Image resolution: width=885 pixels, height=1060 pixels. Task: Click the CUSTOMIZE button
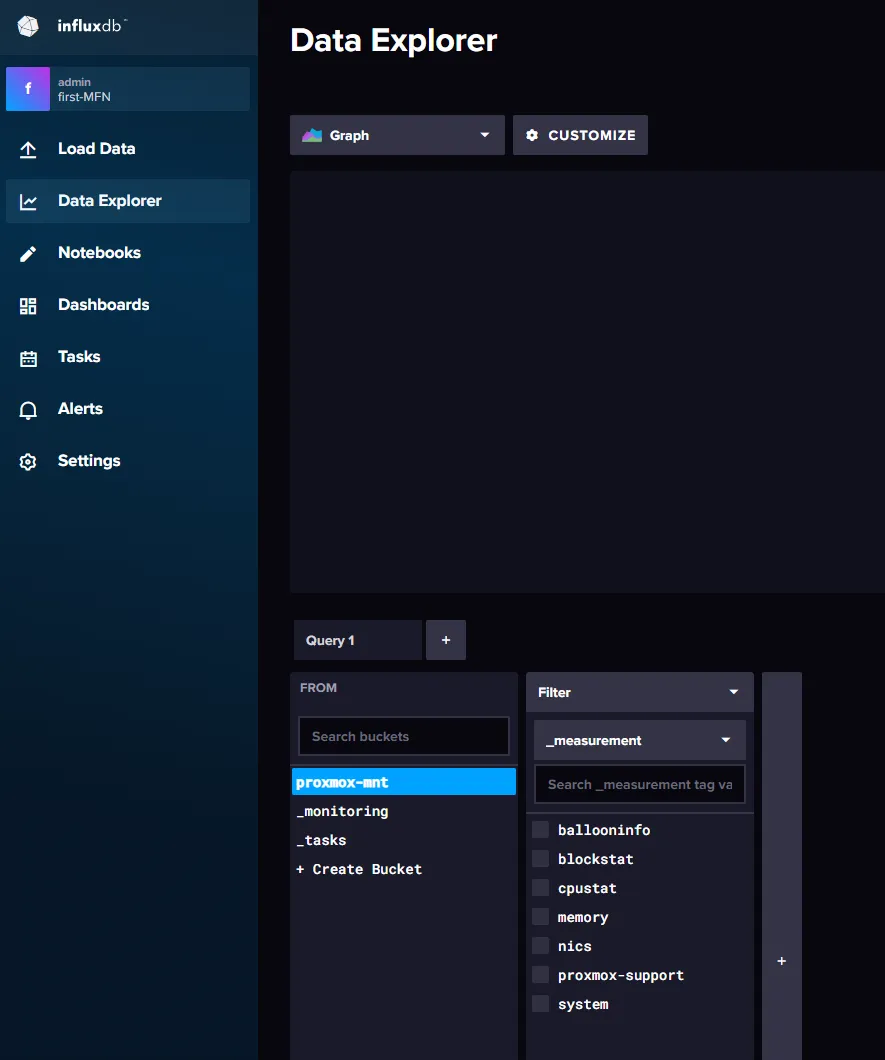[580, 135]
